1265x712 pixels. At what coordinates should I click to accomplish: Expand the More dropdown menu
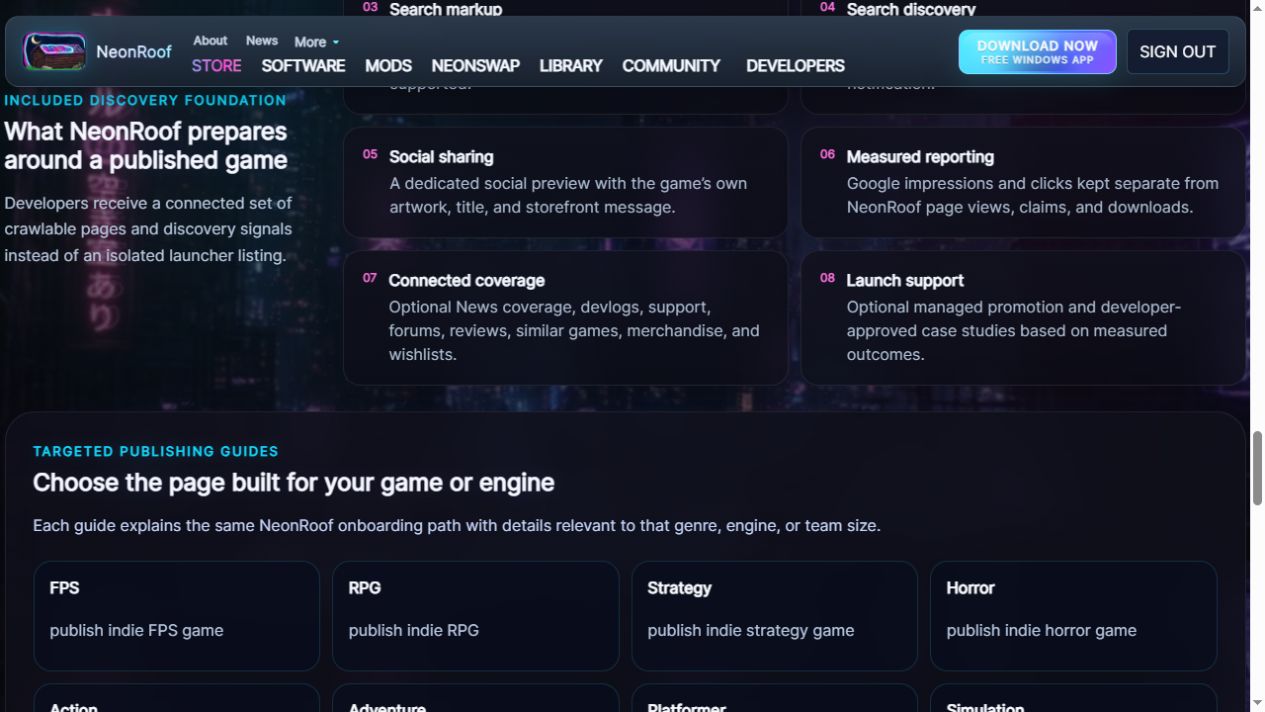click(x=316, y=42)
